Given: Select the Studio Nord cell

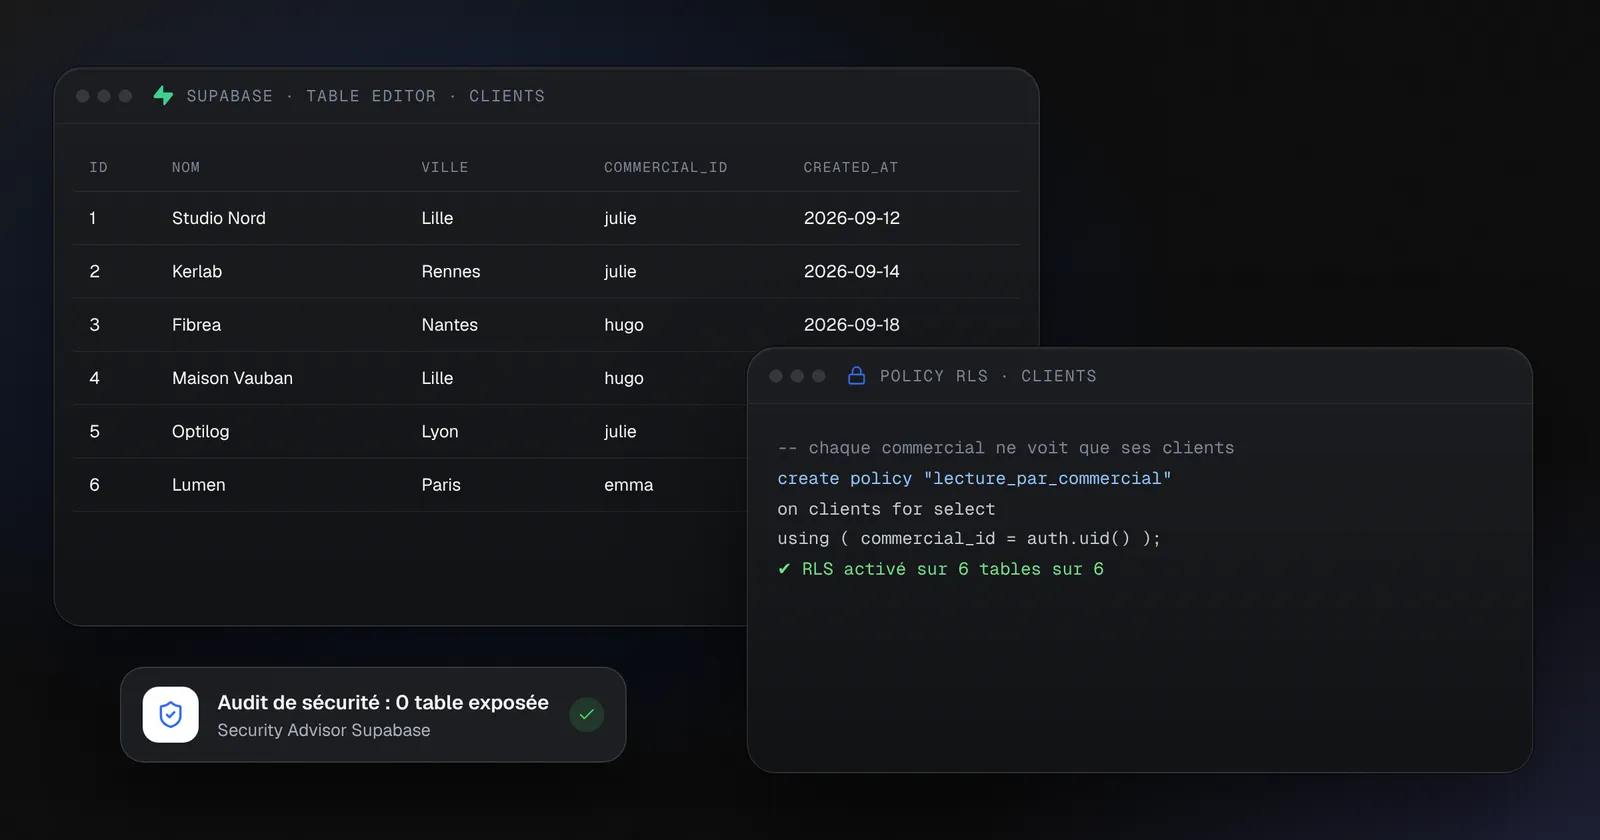Looking at the screenshot, I should [x=219, y=218].
